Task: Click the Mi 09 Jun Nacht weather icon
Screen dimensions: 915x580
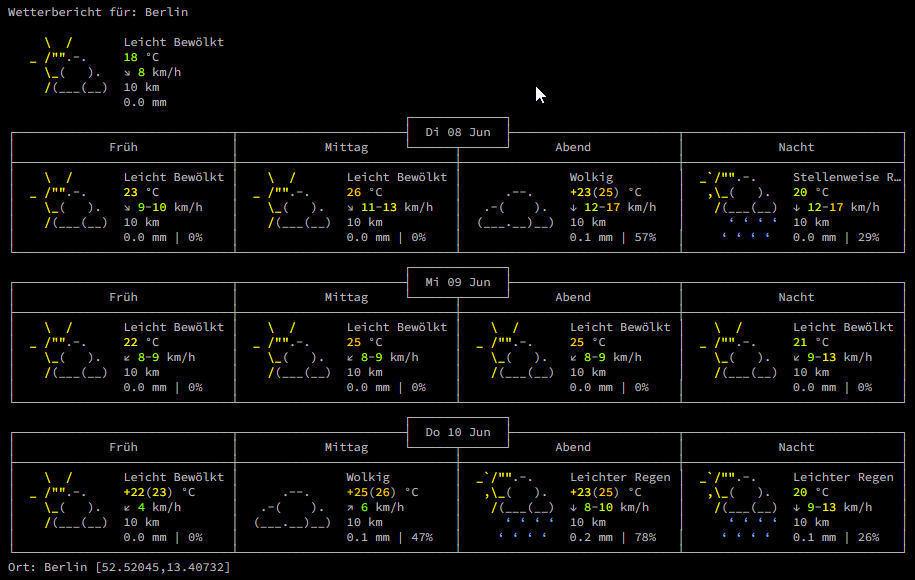Action: [x=739, y=351]
